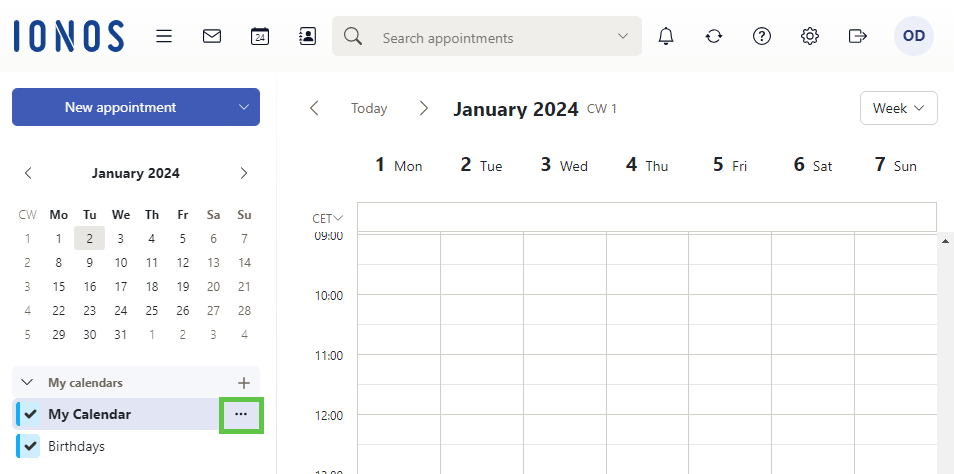Add new calendar with plus icon
This screenshot has width=954, height=474.
tap(243, 382)
